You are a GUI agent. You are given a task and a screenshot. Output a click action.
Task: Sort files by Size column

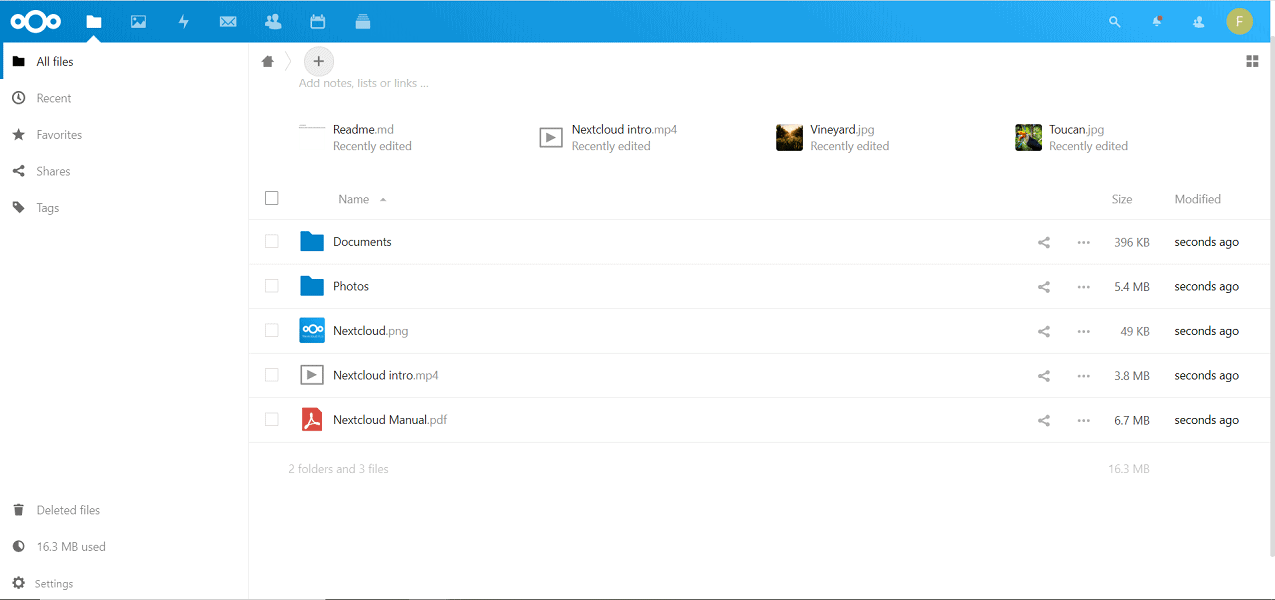pyautogui.click(x=1122, y=199)
